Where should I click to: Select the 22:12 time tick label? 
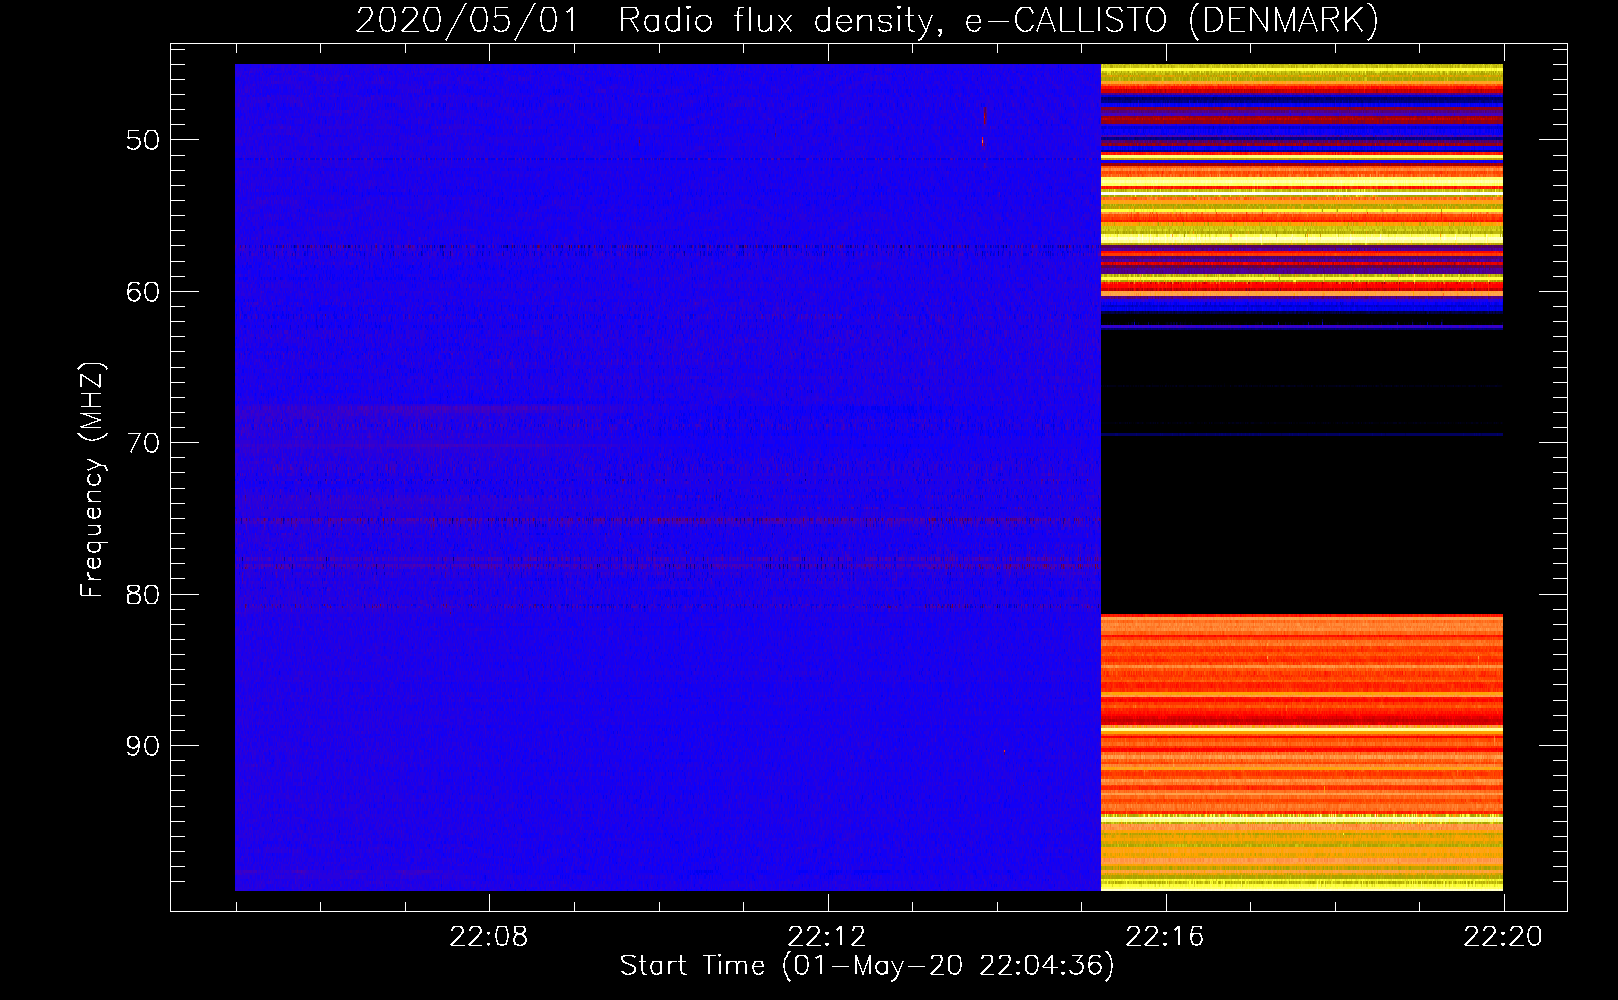point(827,937)
